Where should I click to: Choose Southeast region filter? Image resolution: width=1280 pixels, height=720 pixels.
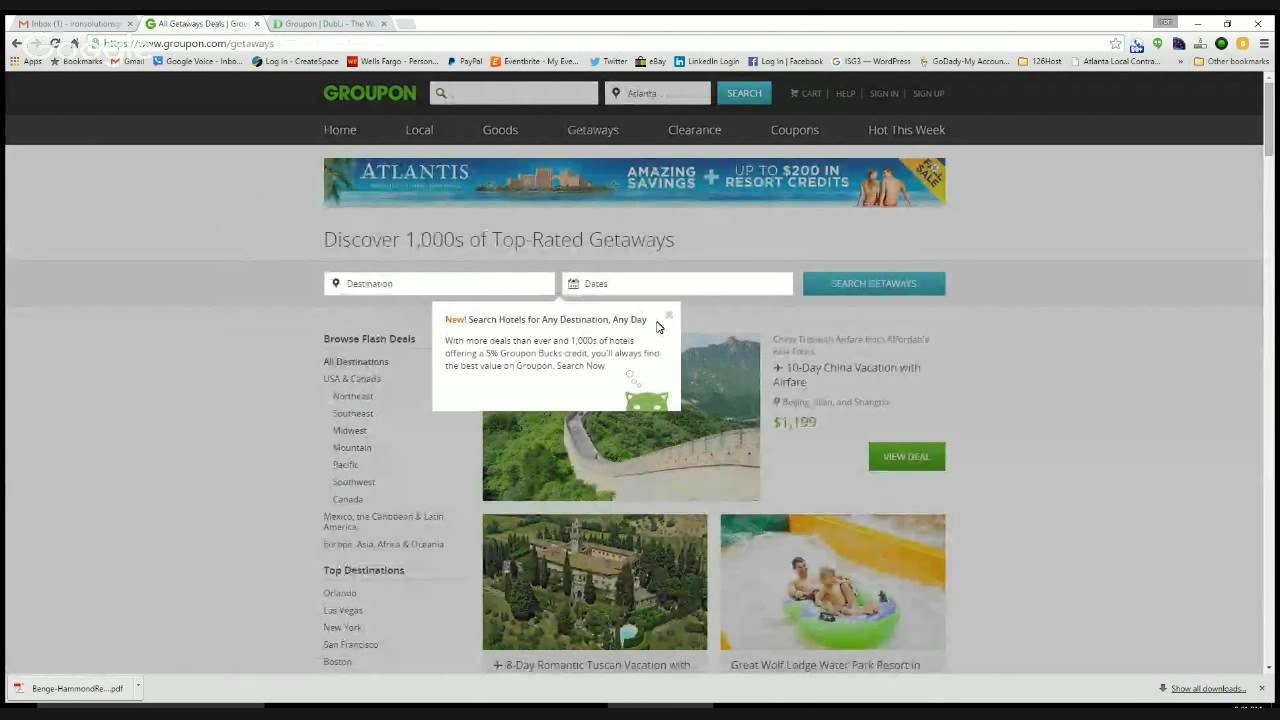click(353, 413)
